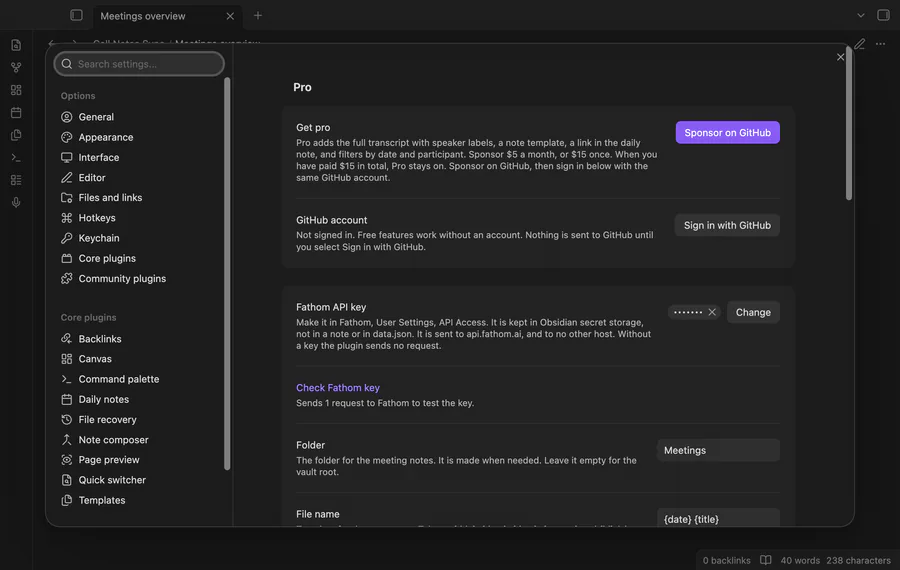Click the settings sidebar scrollbar
900x570 pixels.
click(227, 274)
